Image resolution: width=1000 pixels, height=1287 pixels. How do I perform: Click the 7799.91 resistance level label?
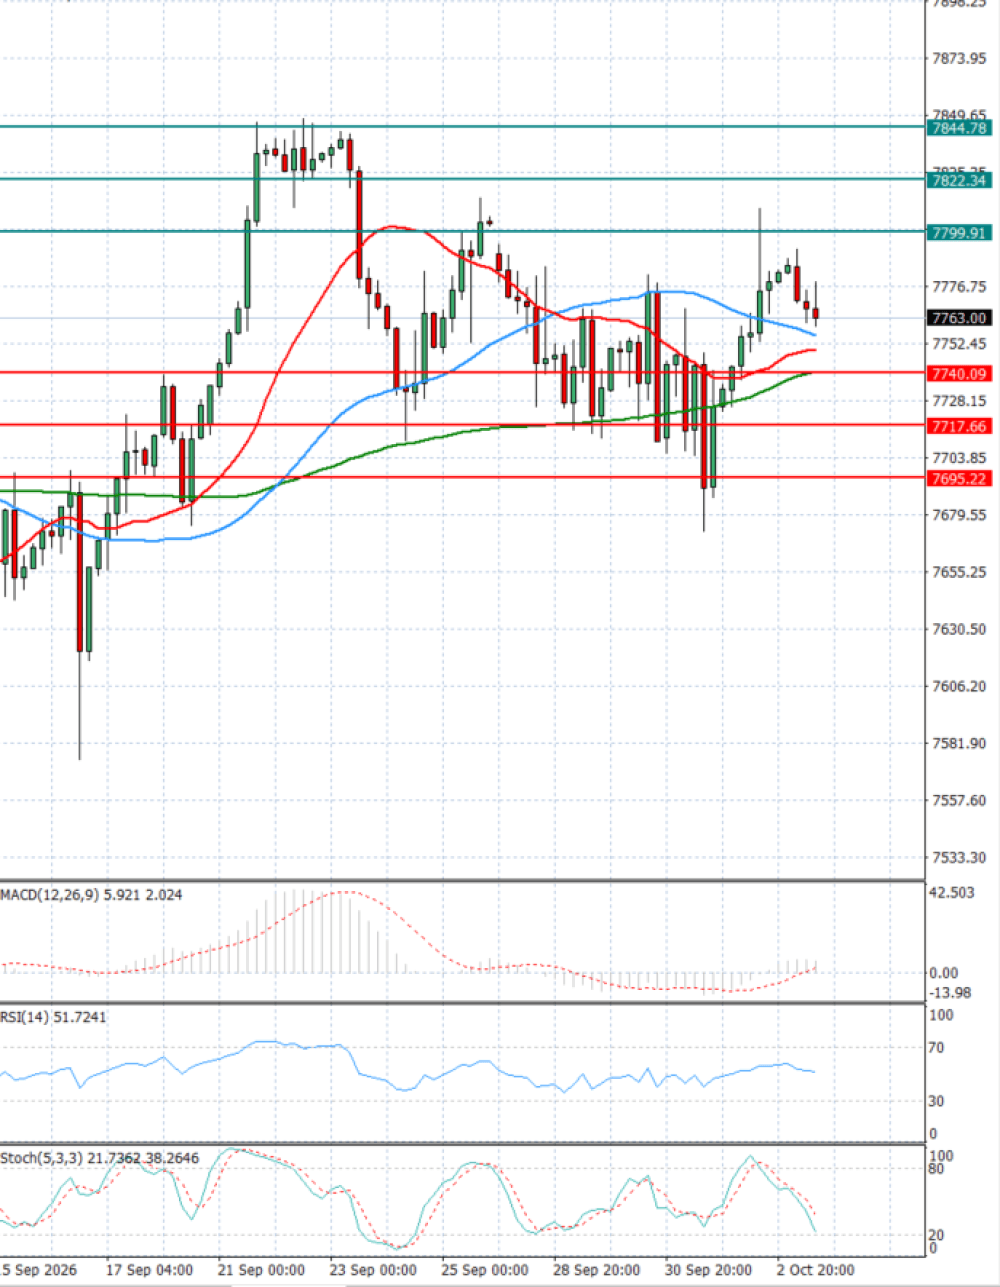(x=958, y=232)
